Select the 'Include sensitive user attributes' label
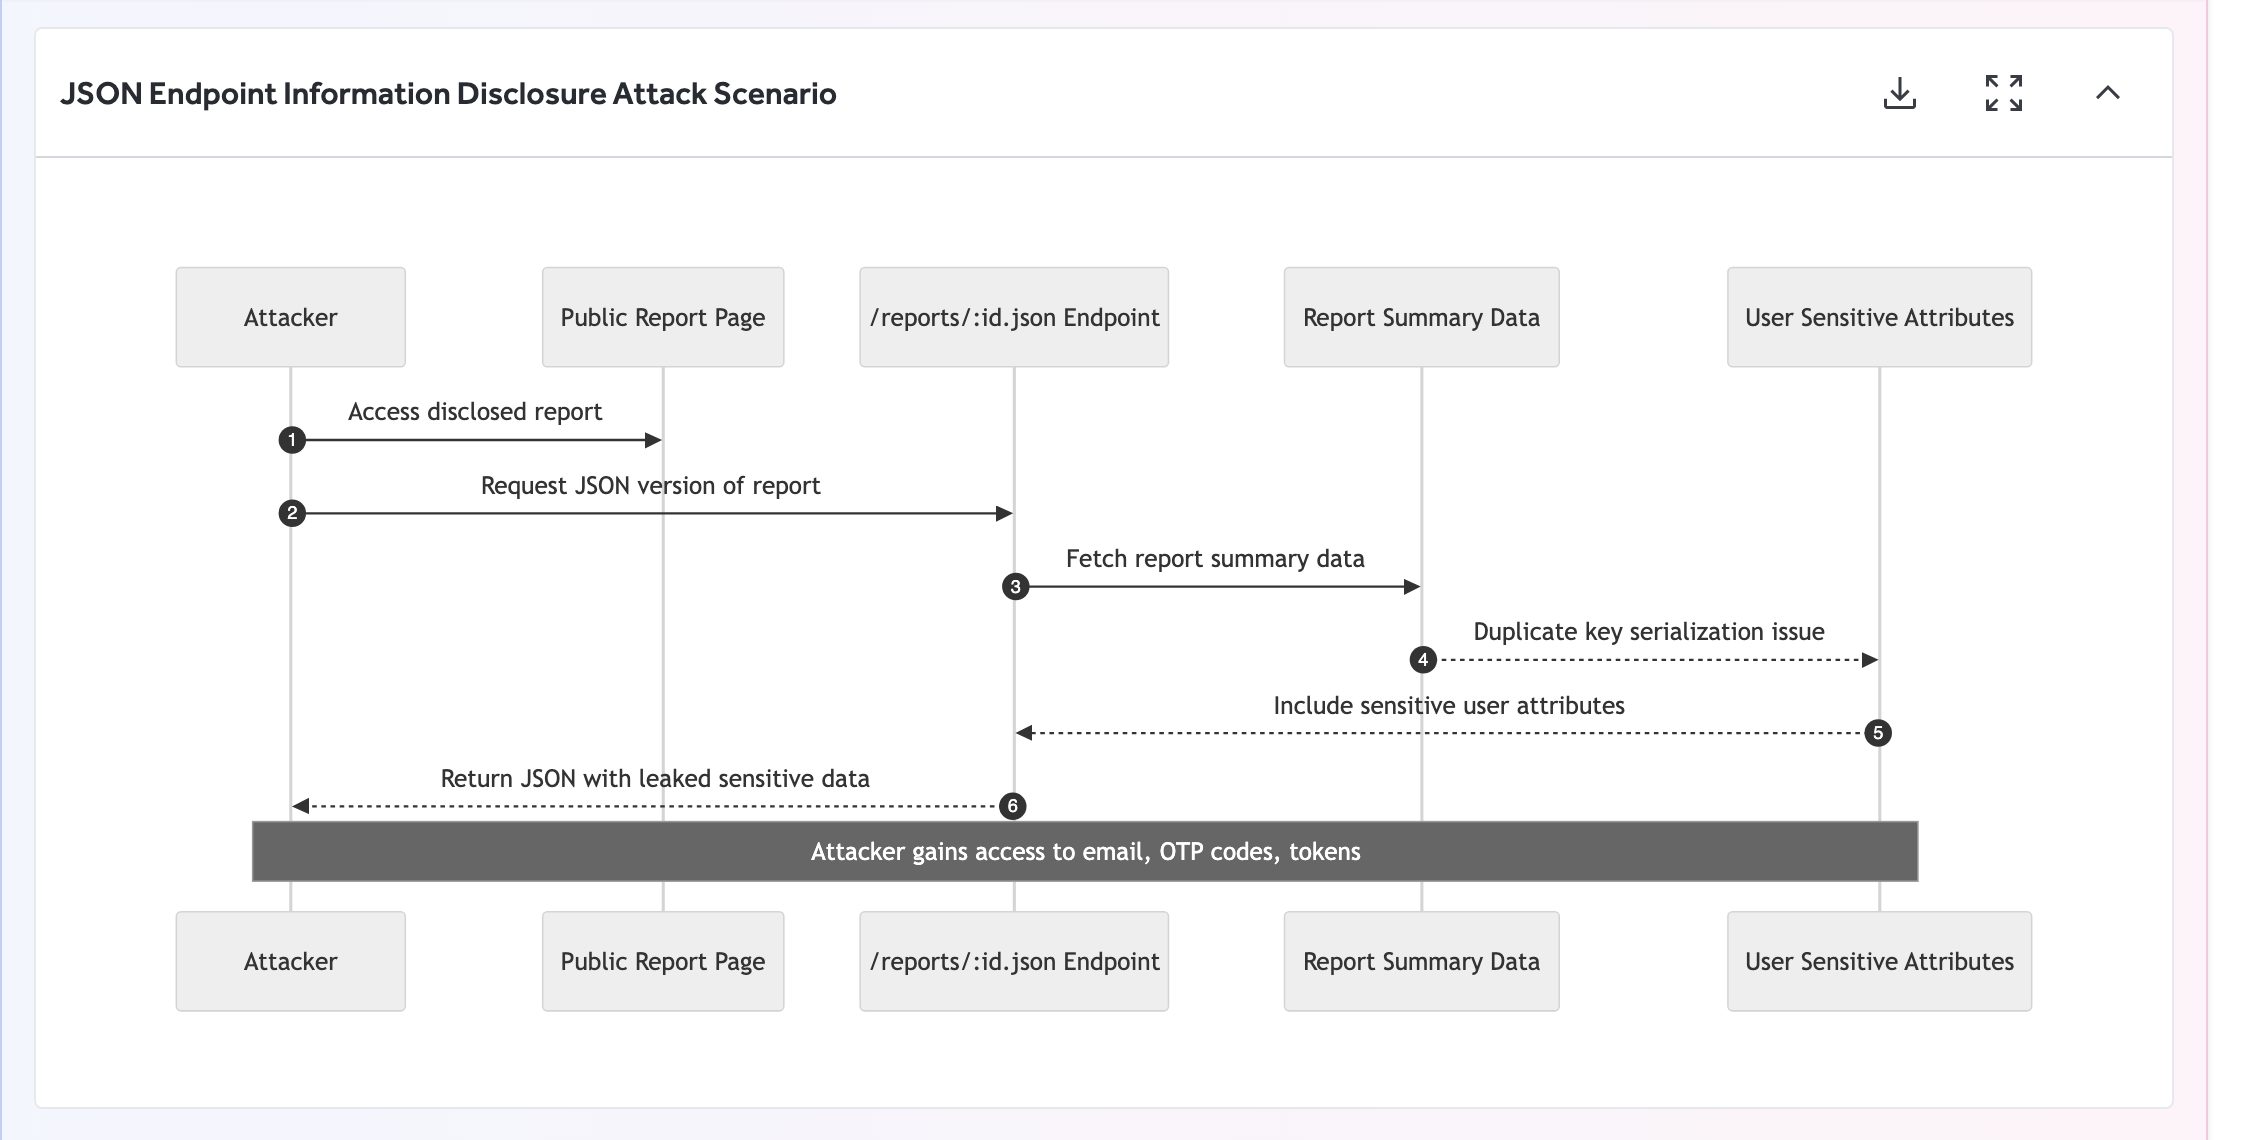 point(1447,705)
